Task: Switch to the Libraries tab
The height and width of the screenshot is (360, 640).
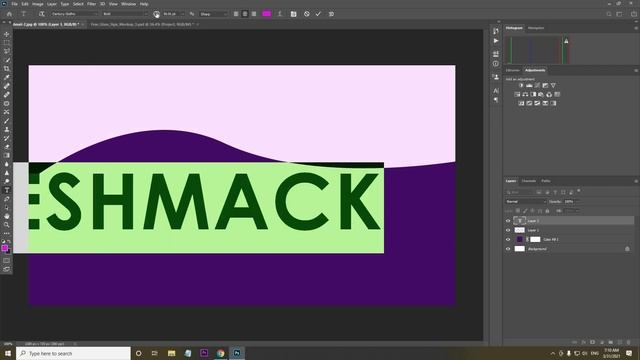Action: coord(513,70)
